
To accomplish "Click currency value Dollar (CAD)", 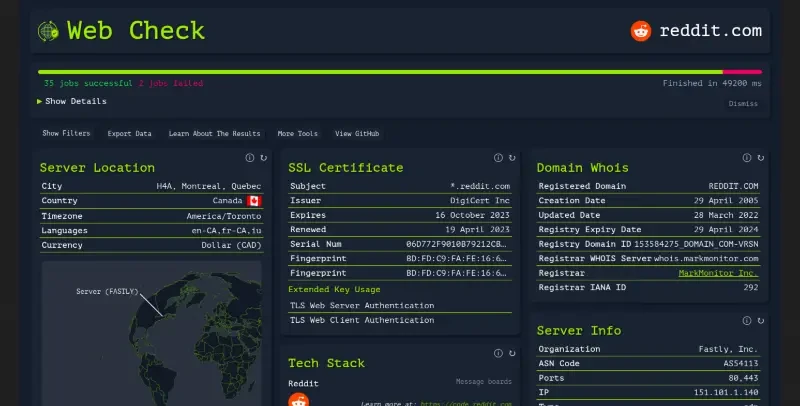I will (x=231, y=245).
